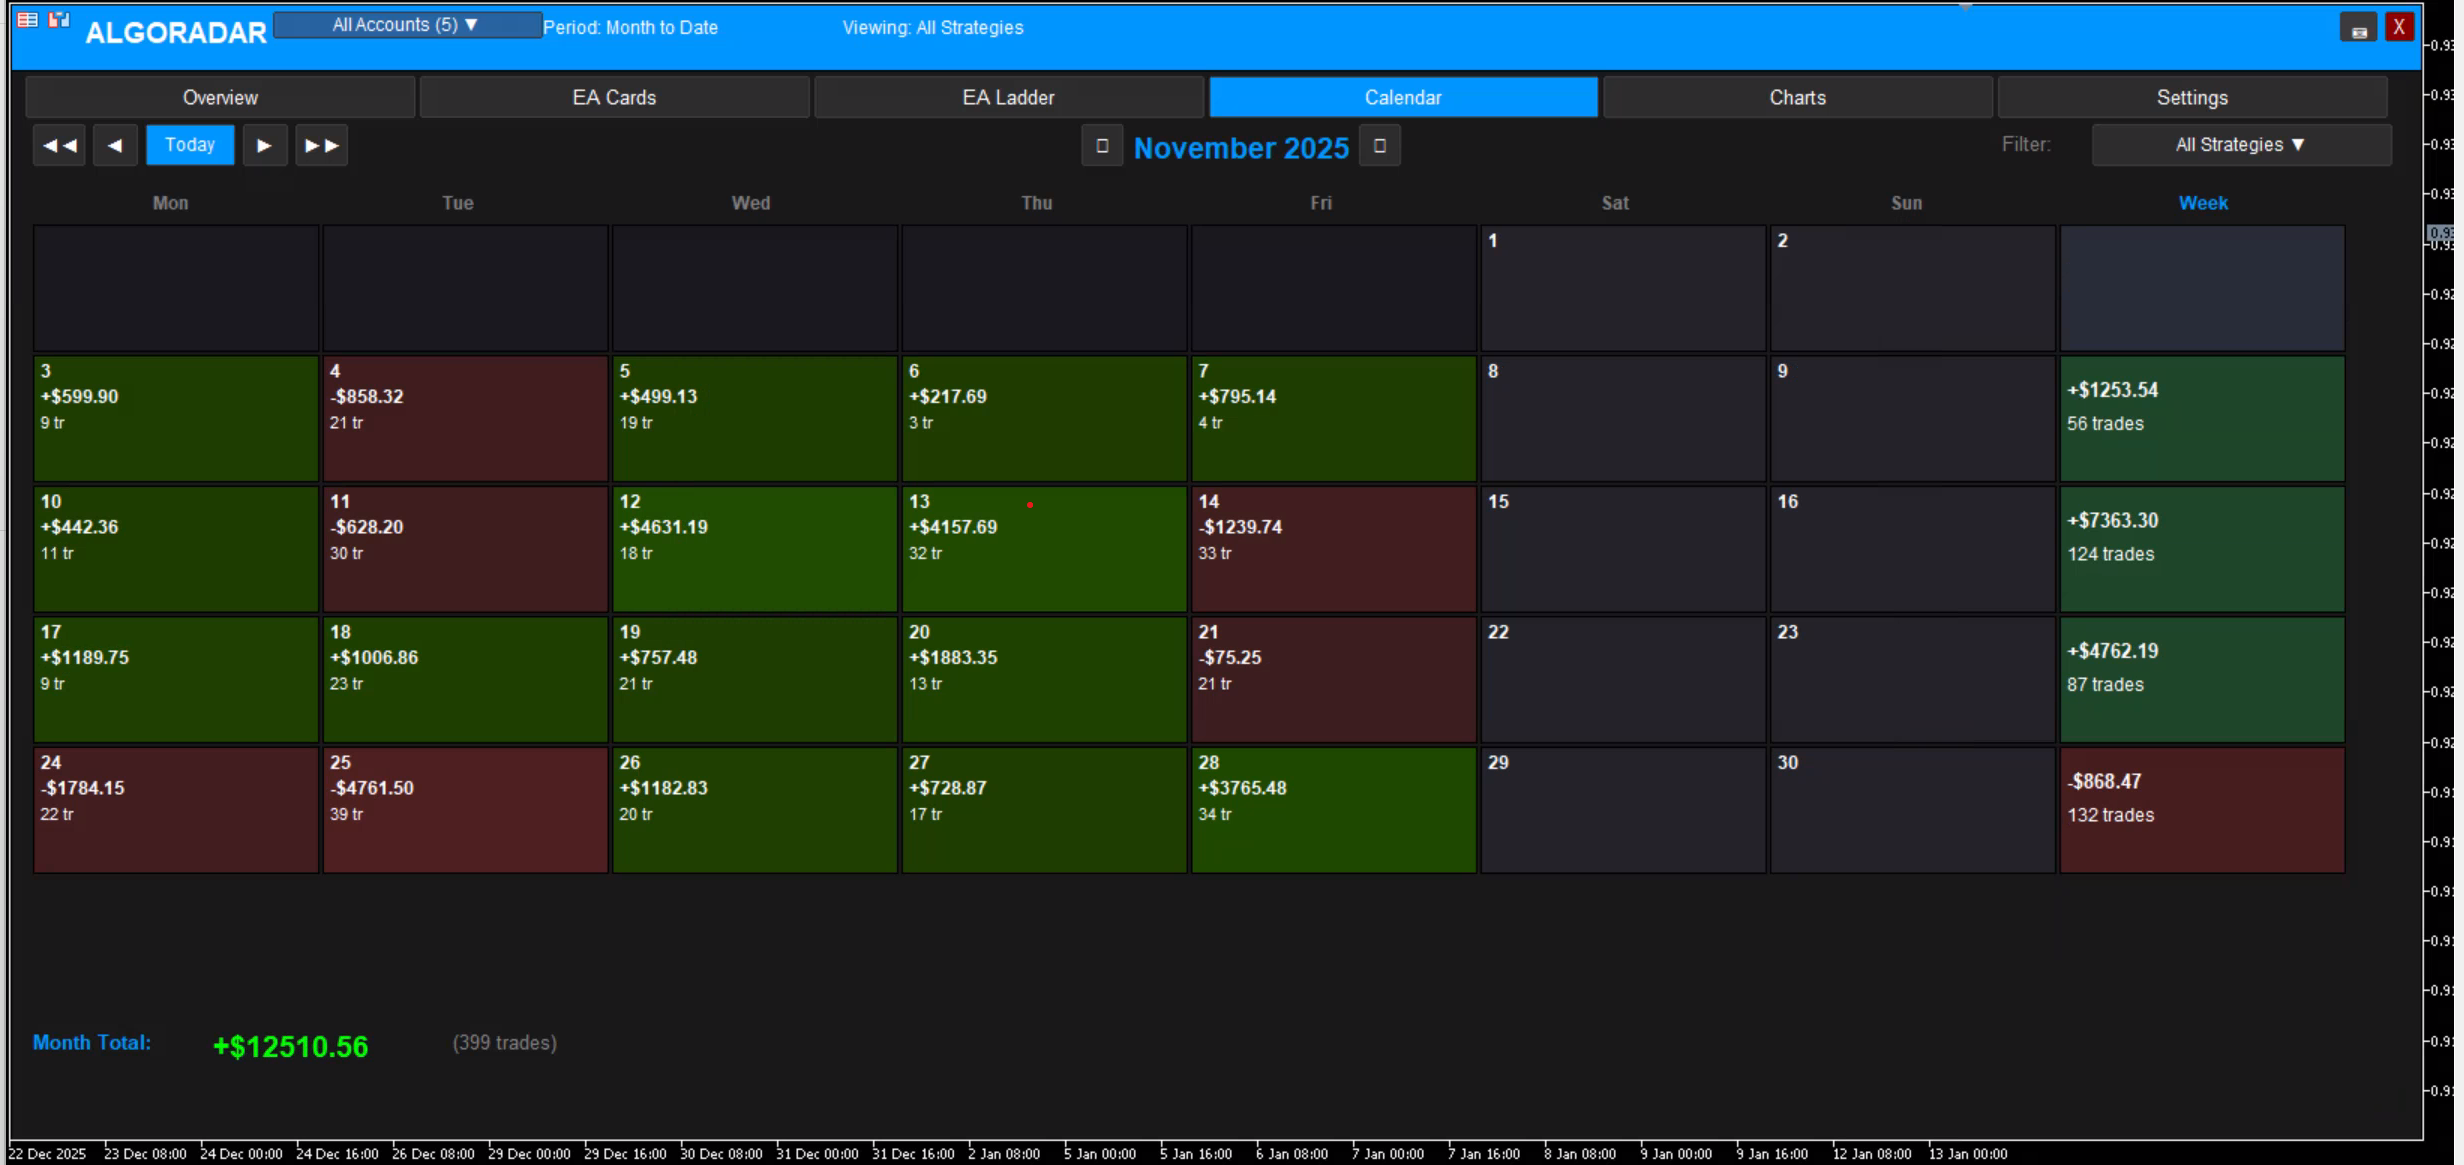Click the Today button

pos(190,145)
